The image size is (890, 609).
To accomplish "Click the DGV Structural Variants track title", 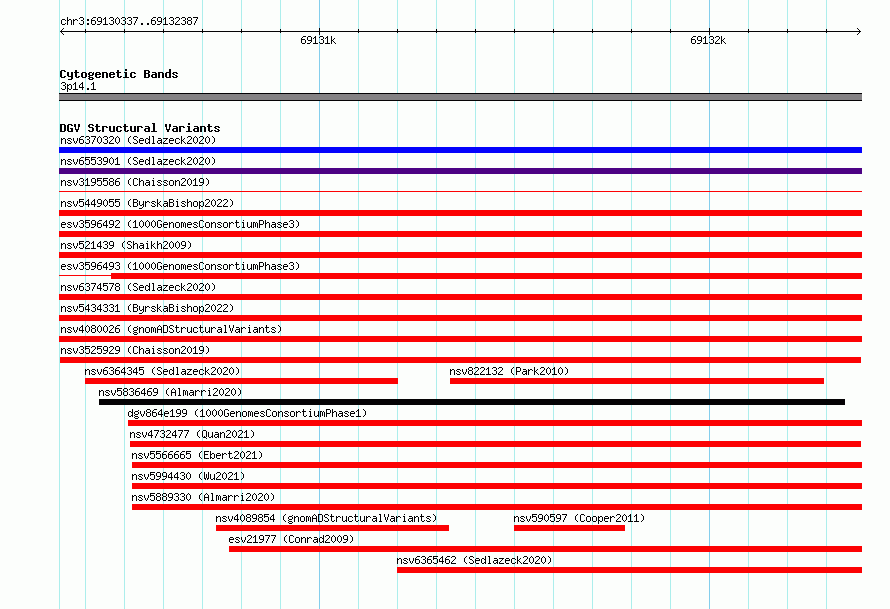I will pos(140,128).
